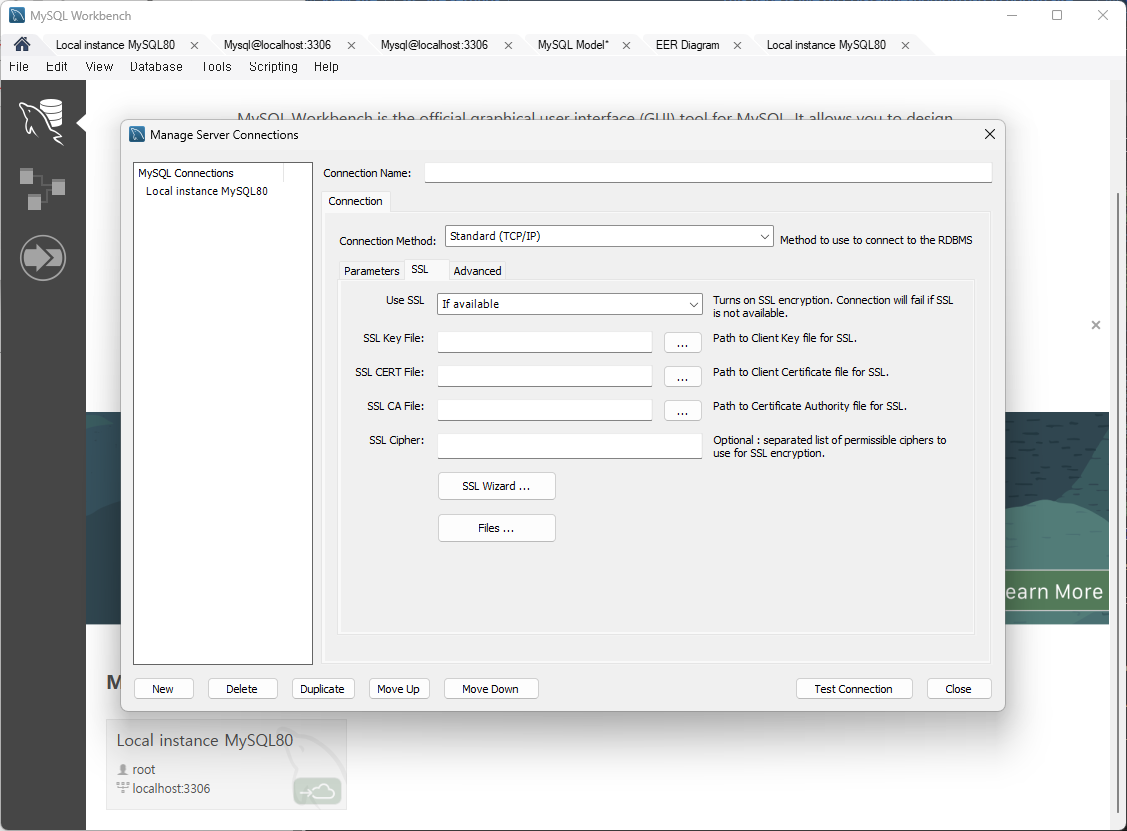Screen dimensions: 1127x831
Task: Dismiss the welcome banner with the gray X
Action: pyautogui.click(x=1095, y=325)
